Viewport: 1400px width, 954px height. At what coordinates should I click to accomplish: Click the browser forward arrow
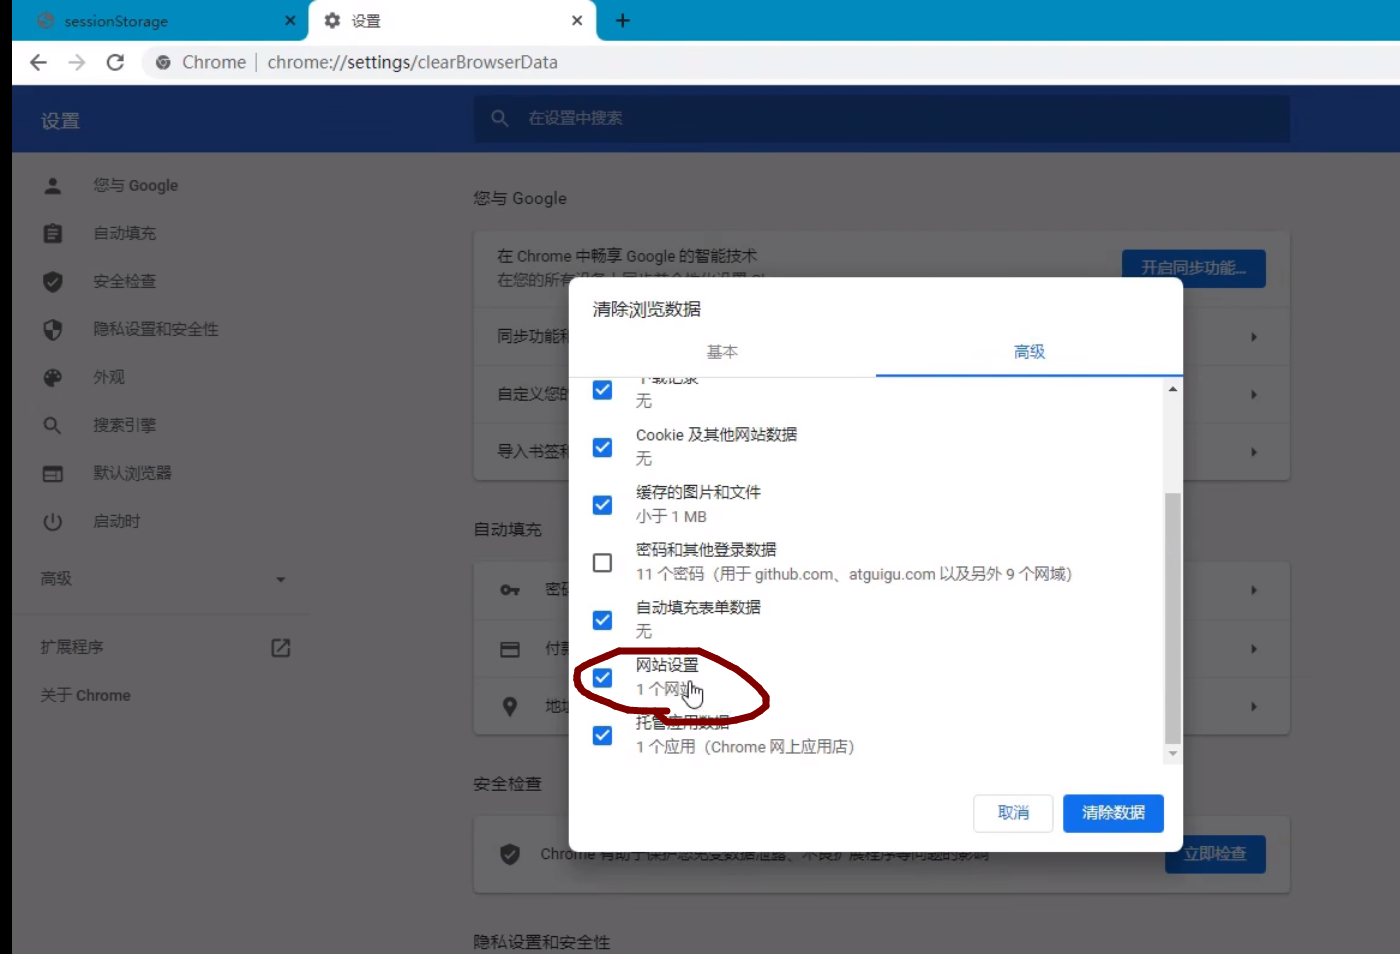[77, 62]
